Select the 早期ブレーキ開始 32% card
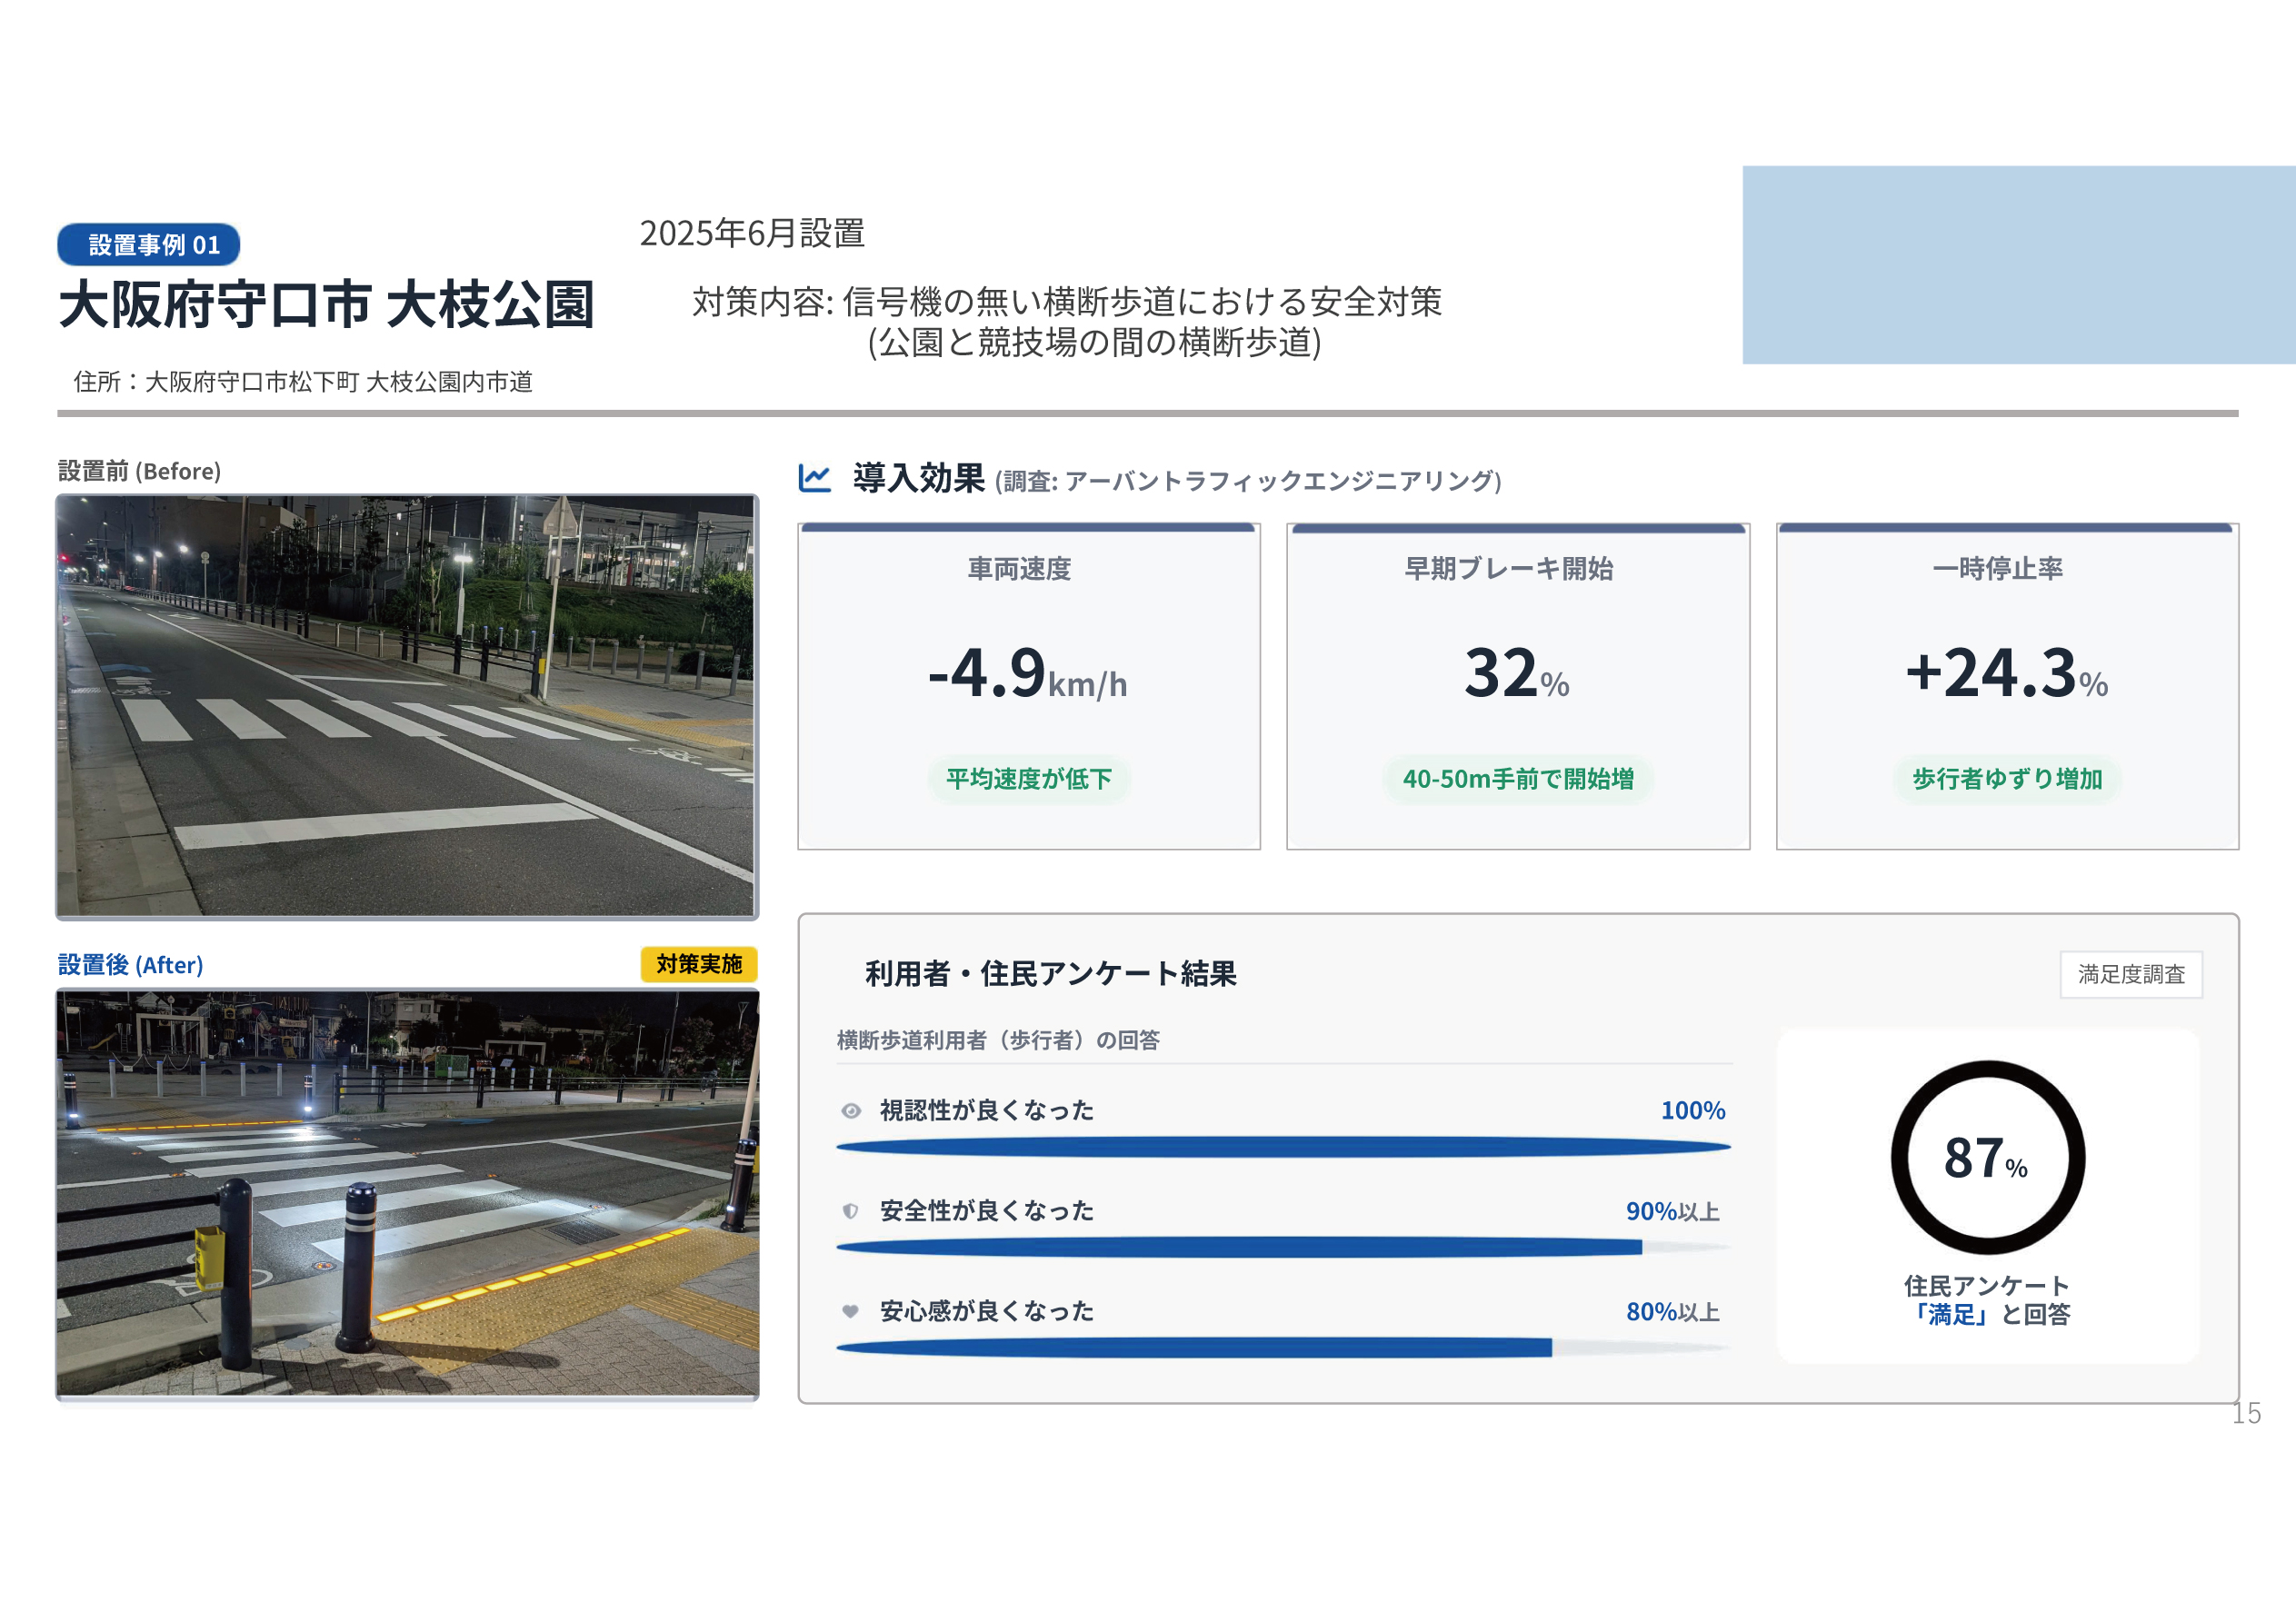This screenshot has height=1622, width=2296. click(1517, 686)
